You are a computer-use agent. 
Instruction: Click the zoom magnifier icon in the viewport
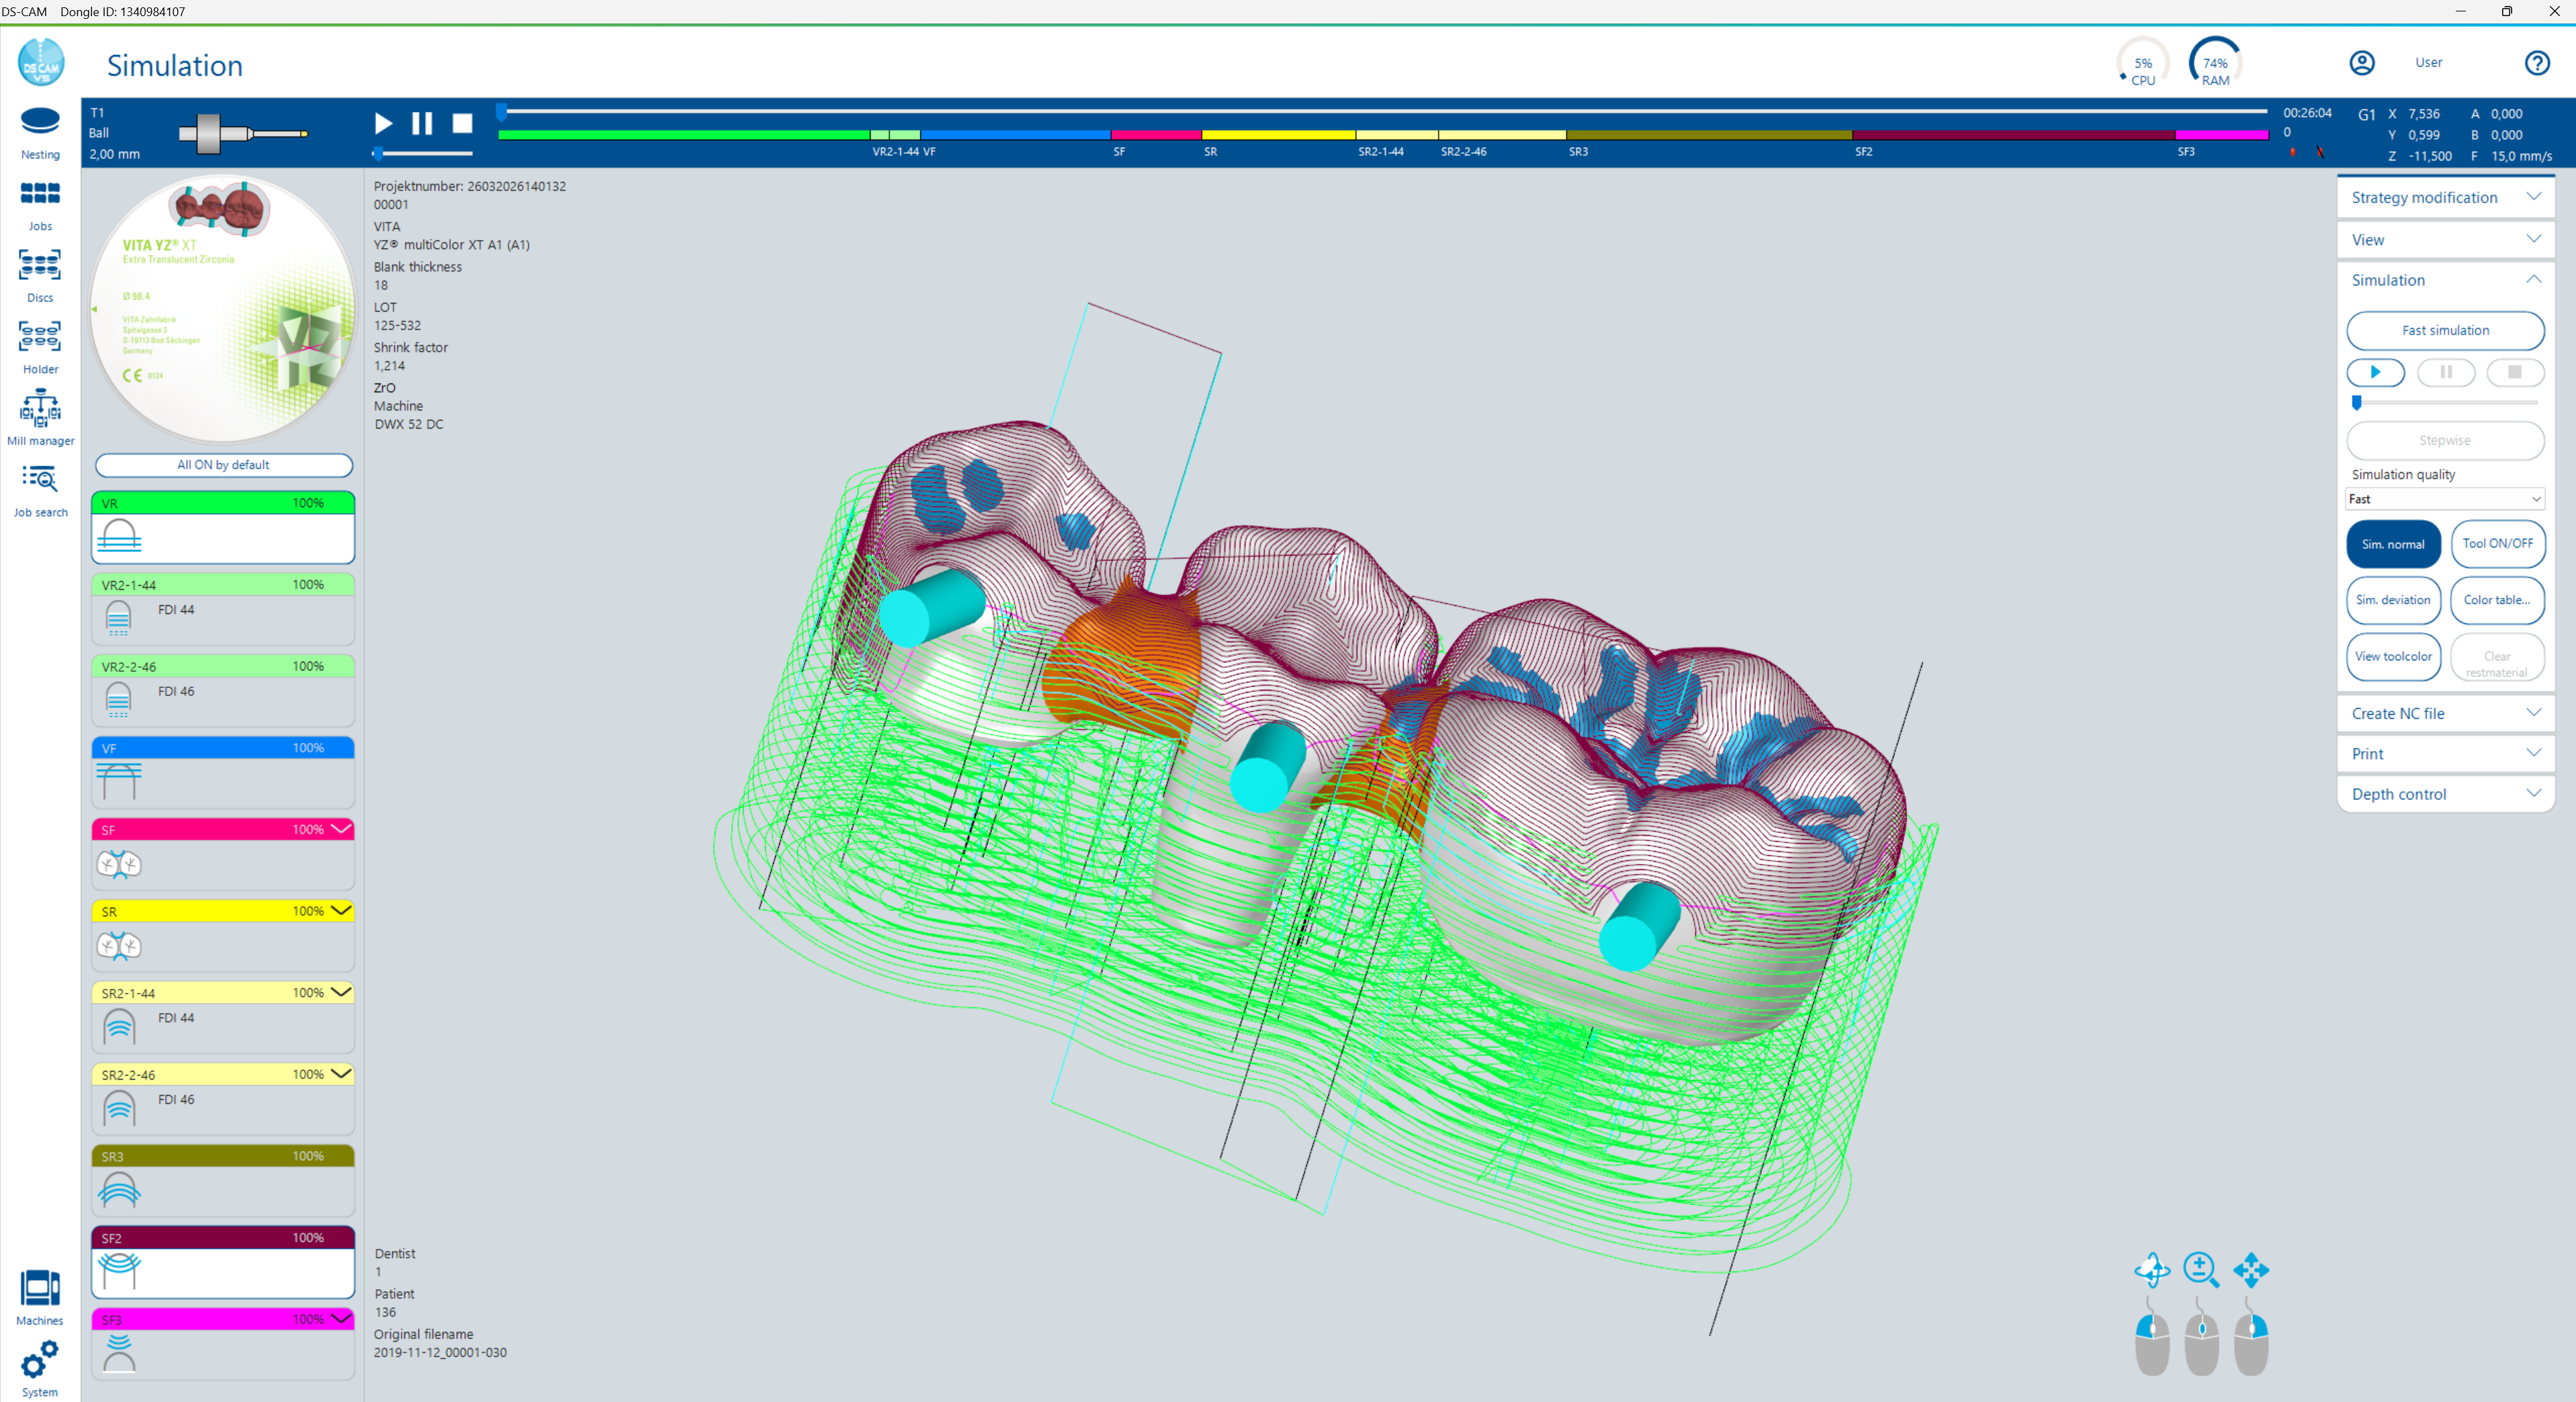(2202, 1271)
